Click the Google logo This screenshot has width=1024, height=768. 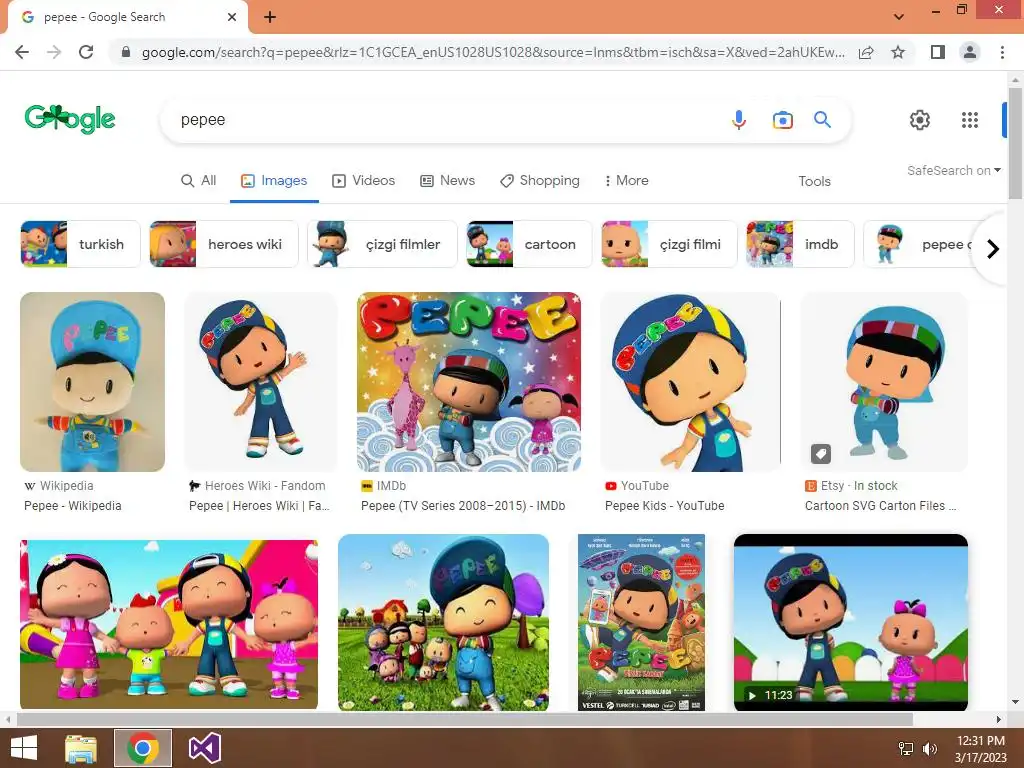tap(70, 118)
